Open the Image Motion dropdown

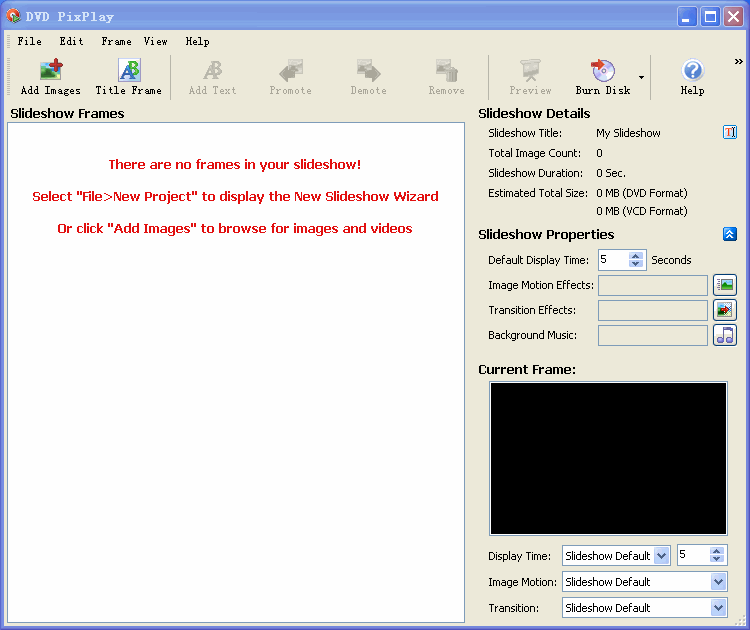tap(718, 582)
